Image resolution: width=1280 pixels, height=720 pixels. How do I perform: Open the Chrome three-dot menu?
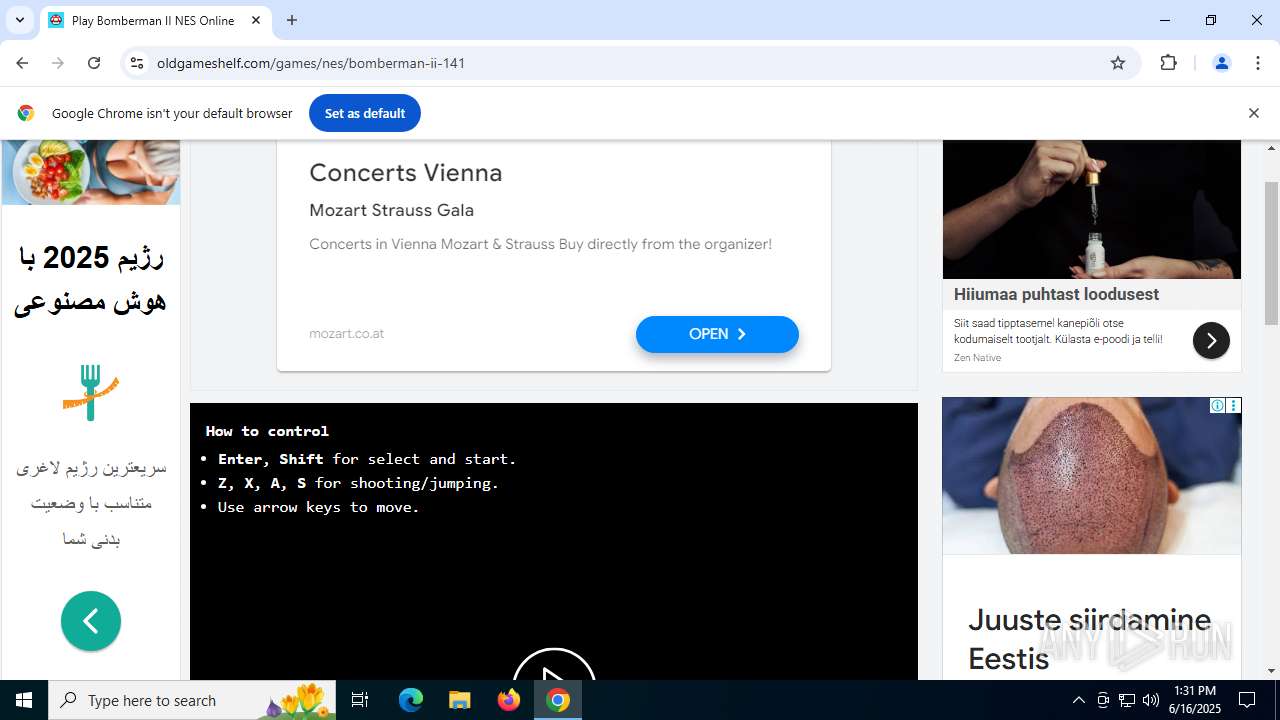point(1258,63)
